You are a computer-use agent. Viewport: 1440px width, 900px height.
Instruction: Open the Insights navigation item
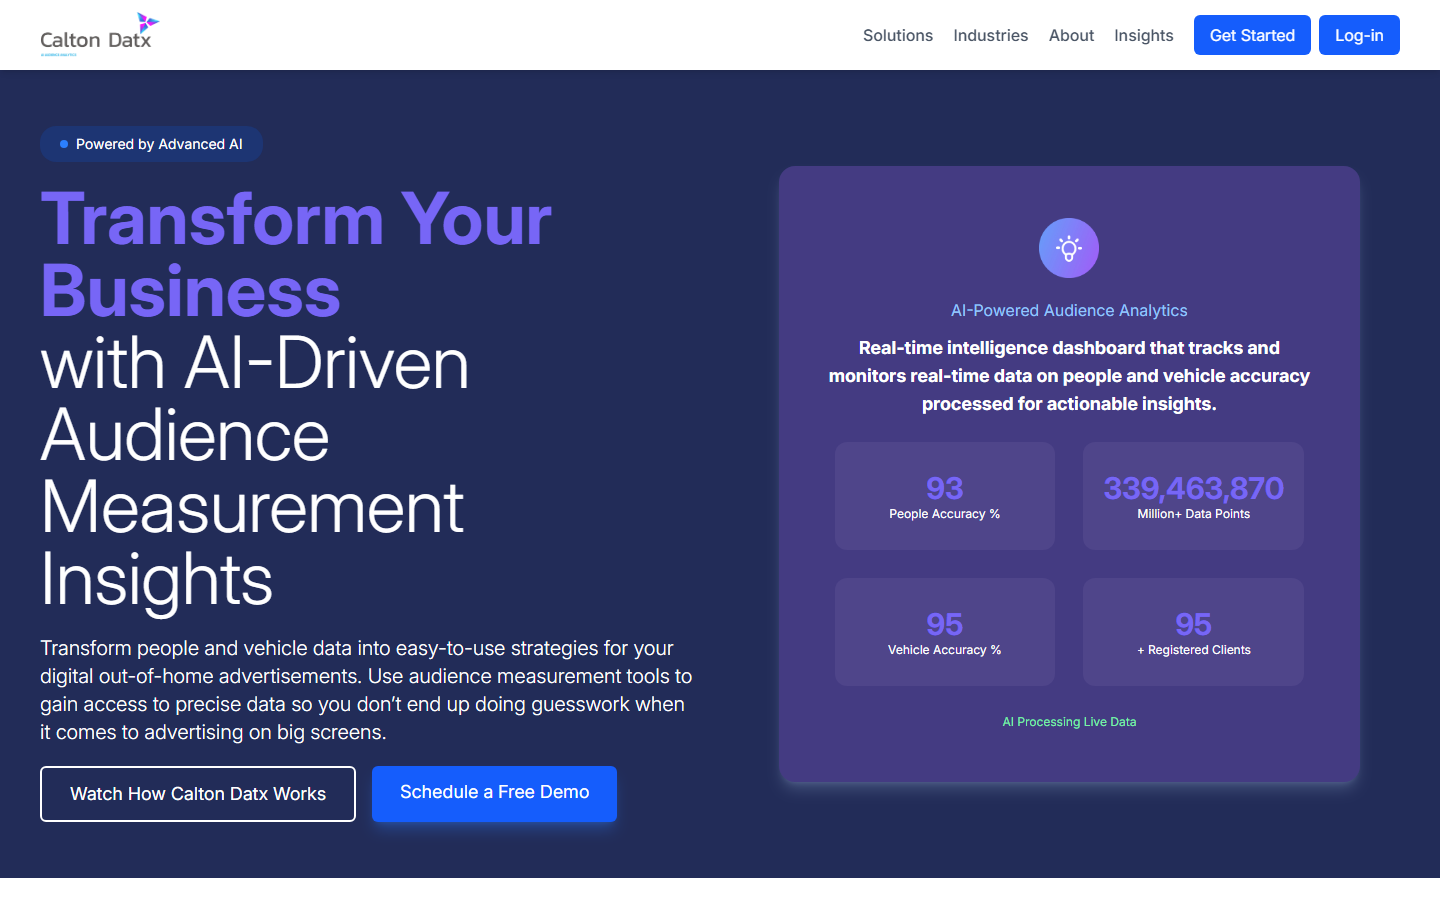1143,35
